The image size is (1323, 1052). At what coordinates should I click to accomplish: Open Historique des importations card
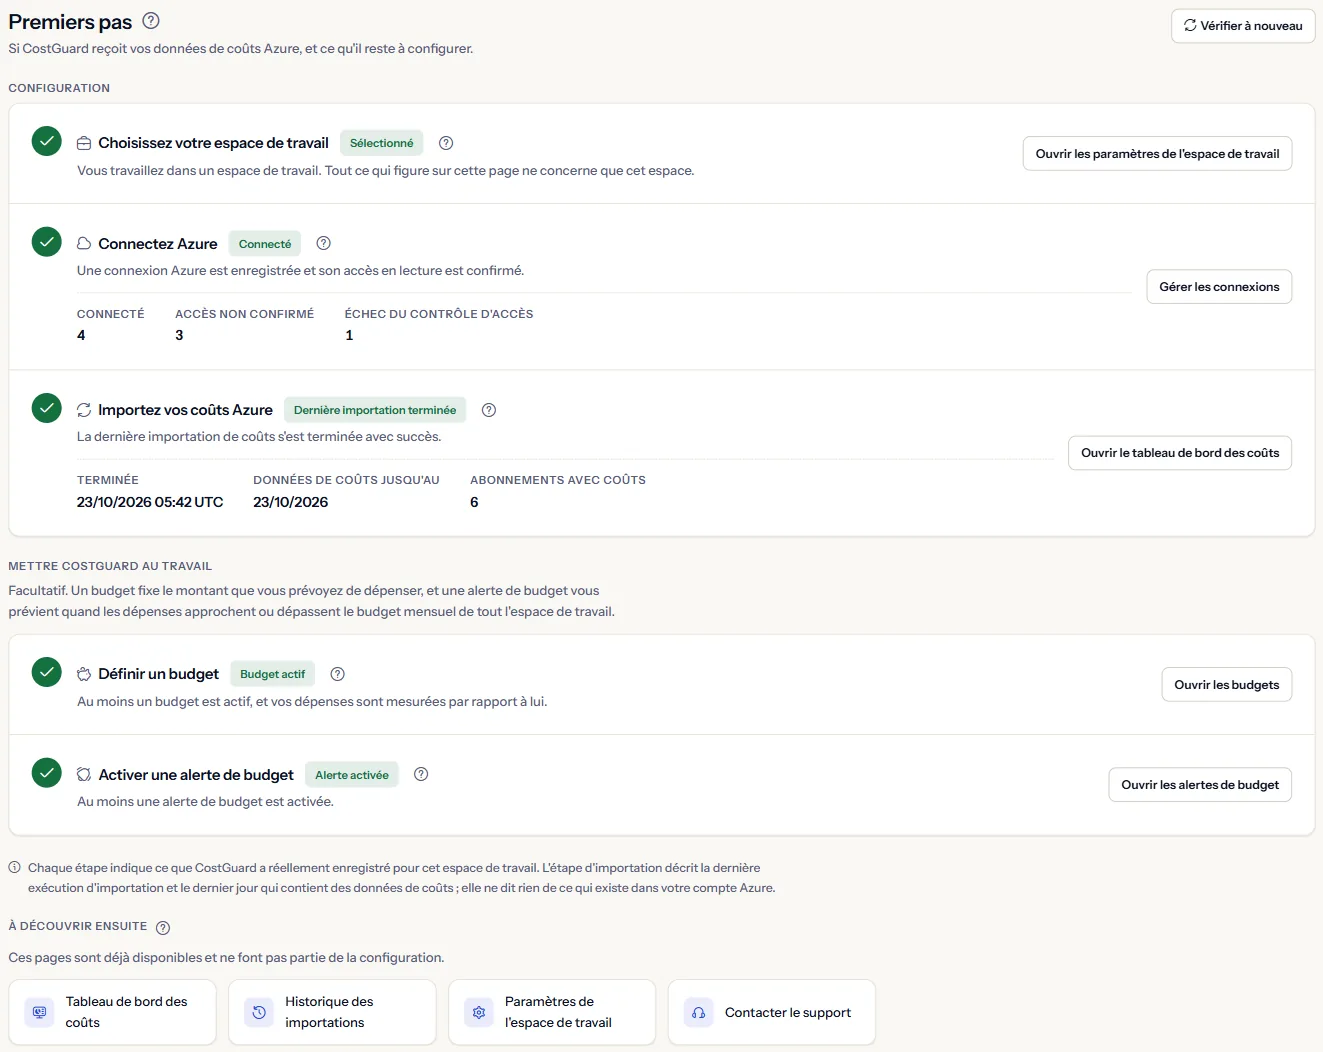click(332, 1012)
